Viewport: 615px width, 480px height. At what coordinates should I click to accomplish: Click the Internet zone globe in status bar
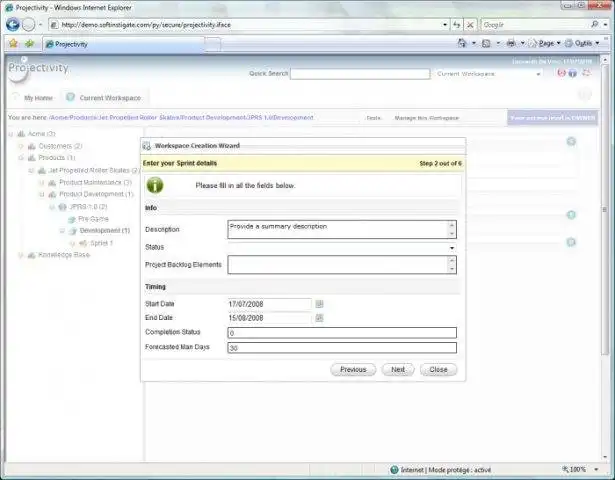point(394,469)
